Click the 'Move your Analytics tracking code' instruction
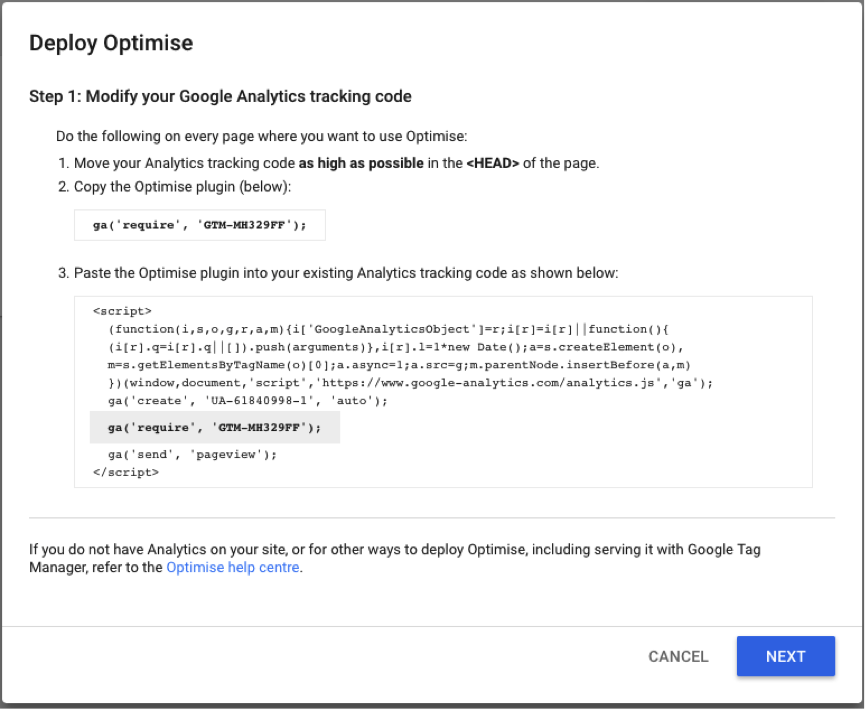Viewport: 865px width, 709px height. pyautogui.click(x=337, y=163)
